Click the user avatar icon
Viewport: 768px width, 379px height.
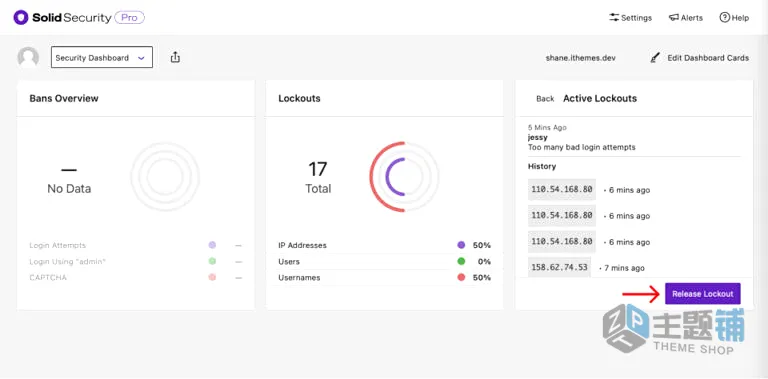click(x=28, y=57)
